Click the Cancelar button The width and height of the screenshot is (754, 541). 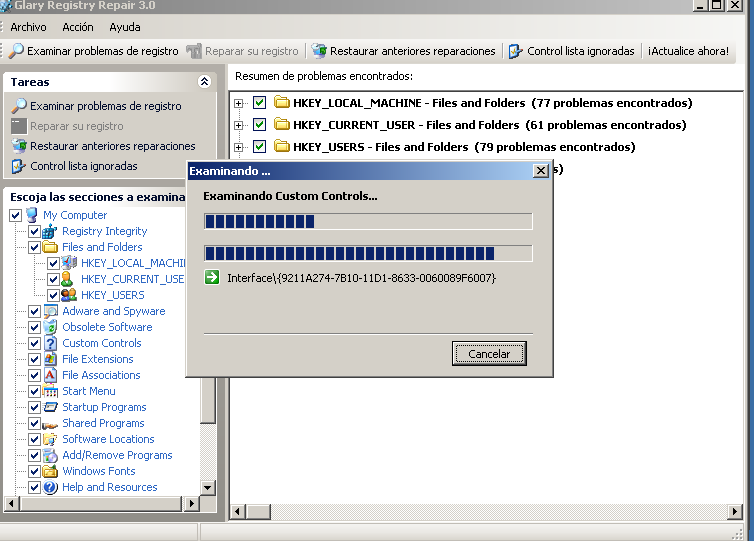click(x=489, y=353)
